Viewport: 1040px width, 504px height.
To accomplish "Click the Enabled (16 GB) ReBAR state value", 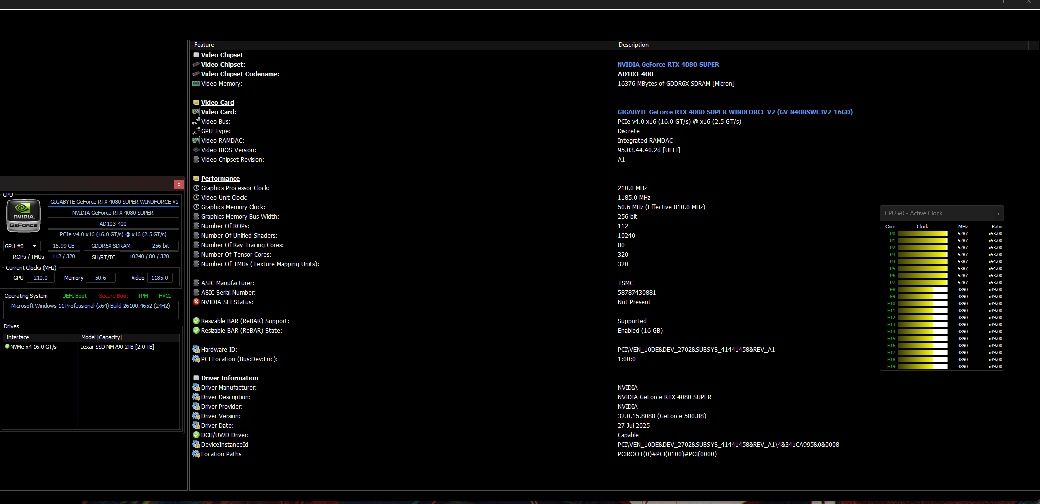I will pos(640,330).
